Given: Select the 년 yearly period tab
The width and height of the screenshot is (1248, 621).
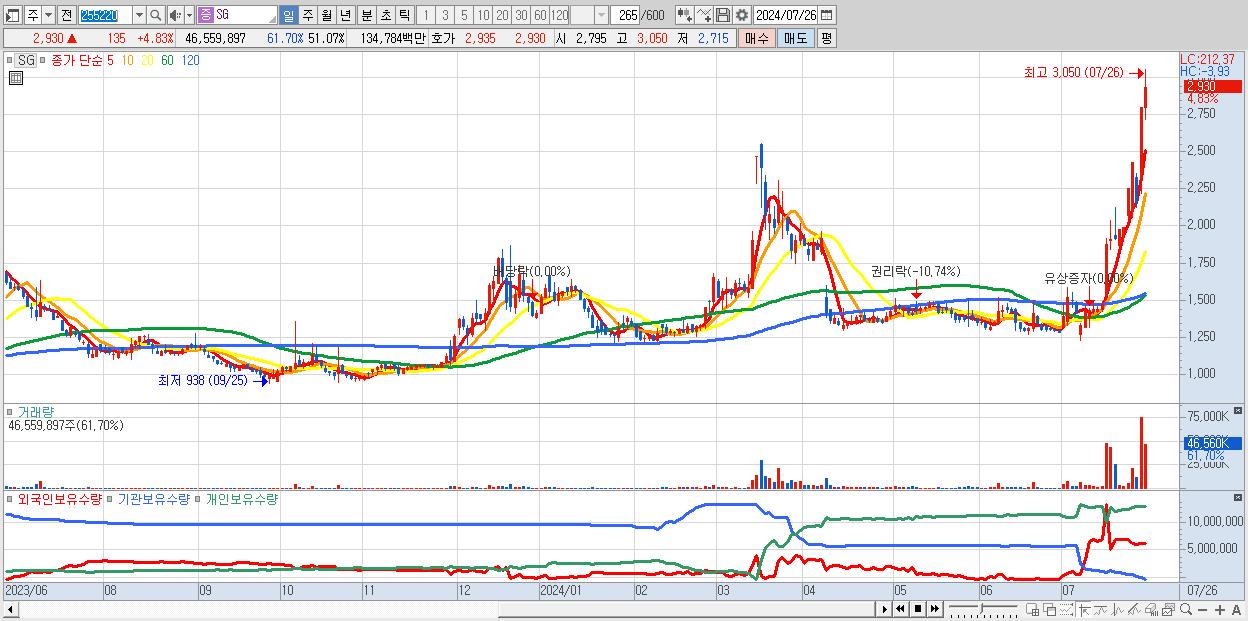Looking at the screenshot, I should pos(345,15).
